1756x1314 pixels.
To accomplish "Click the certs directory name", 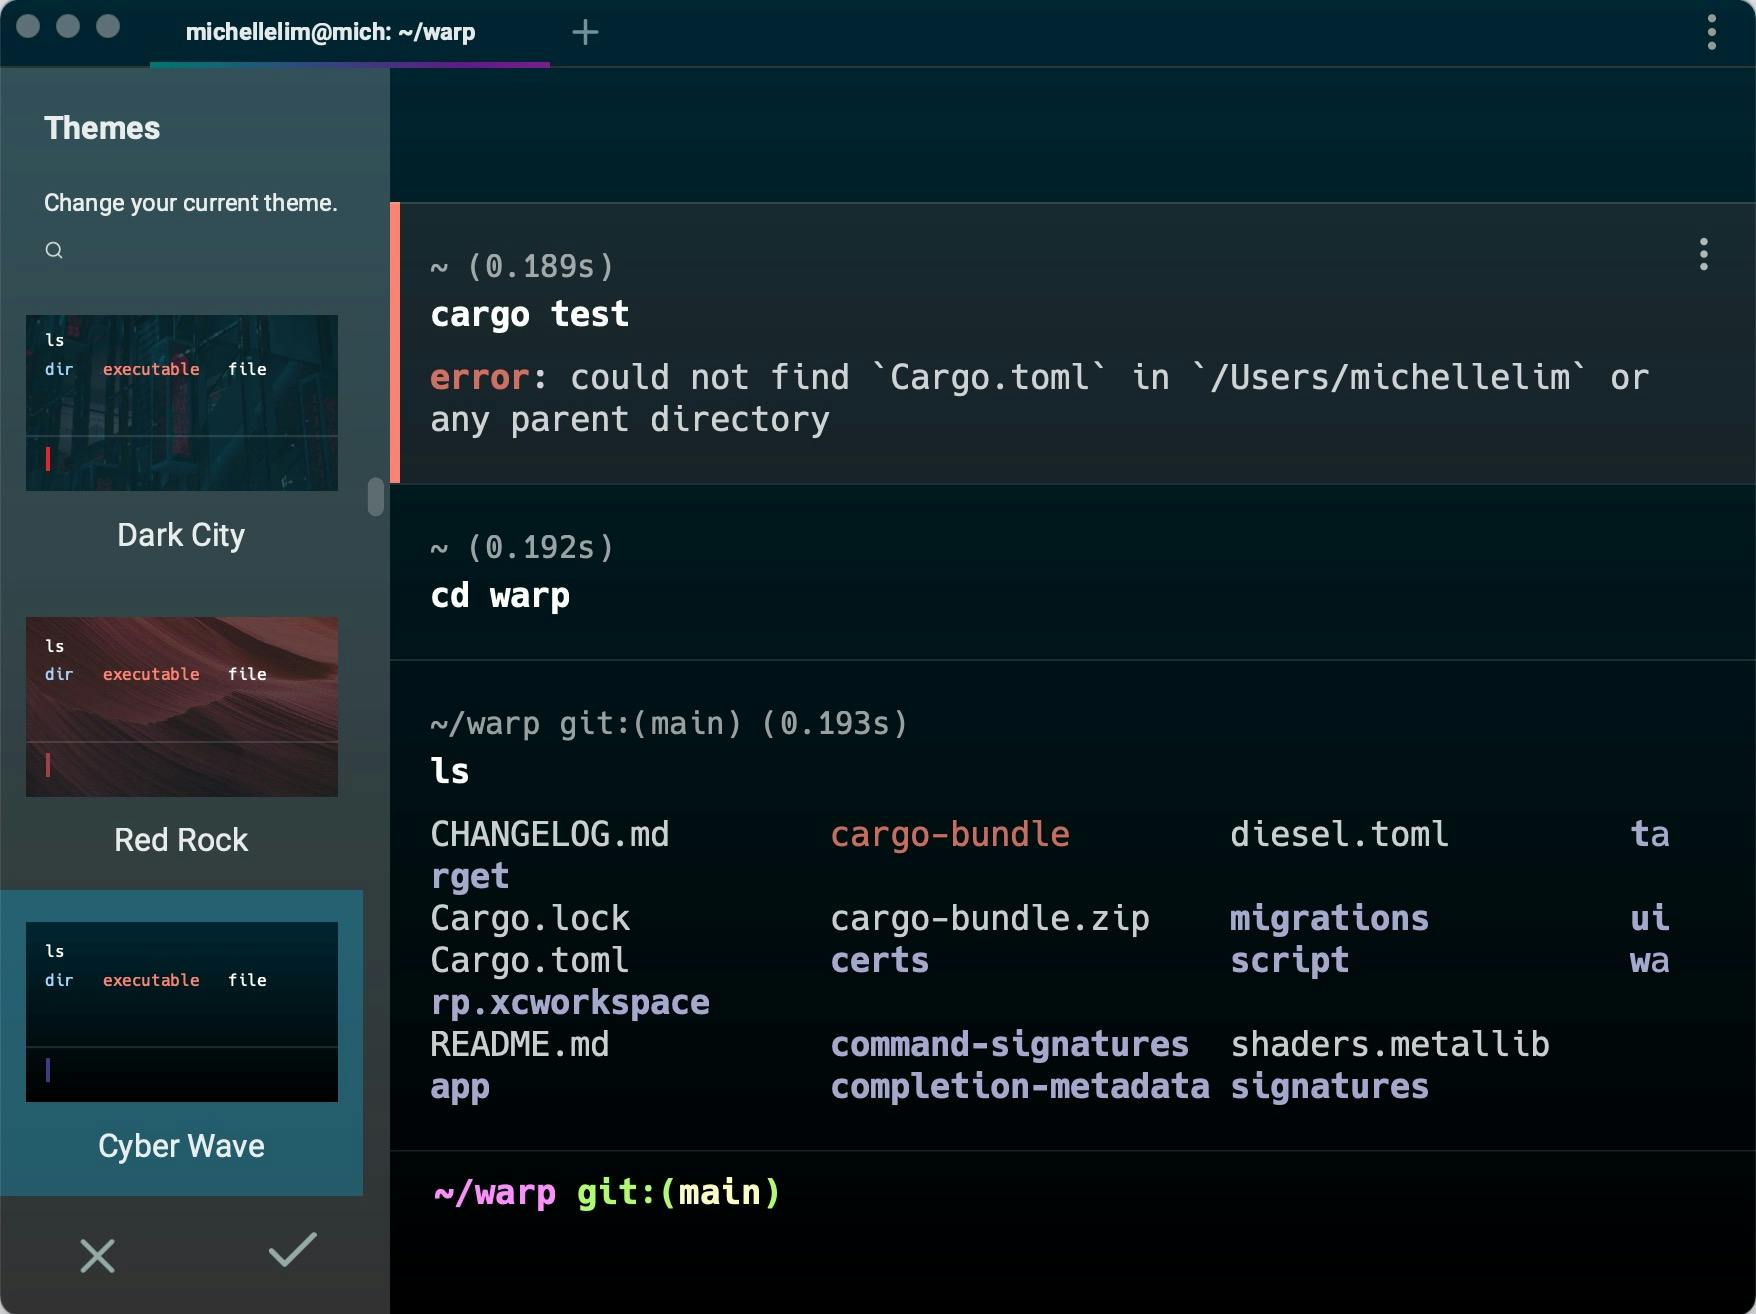I will pos(880,960).
